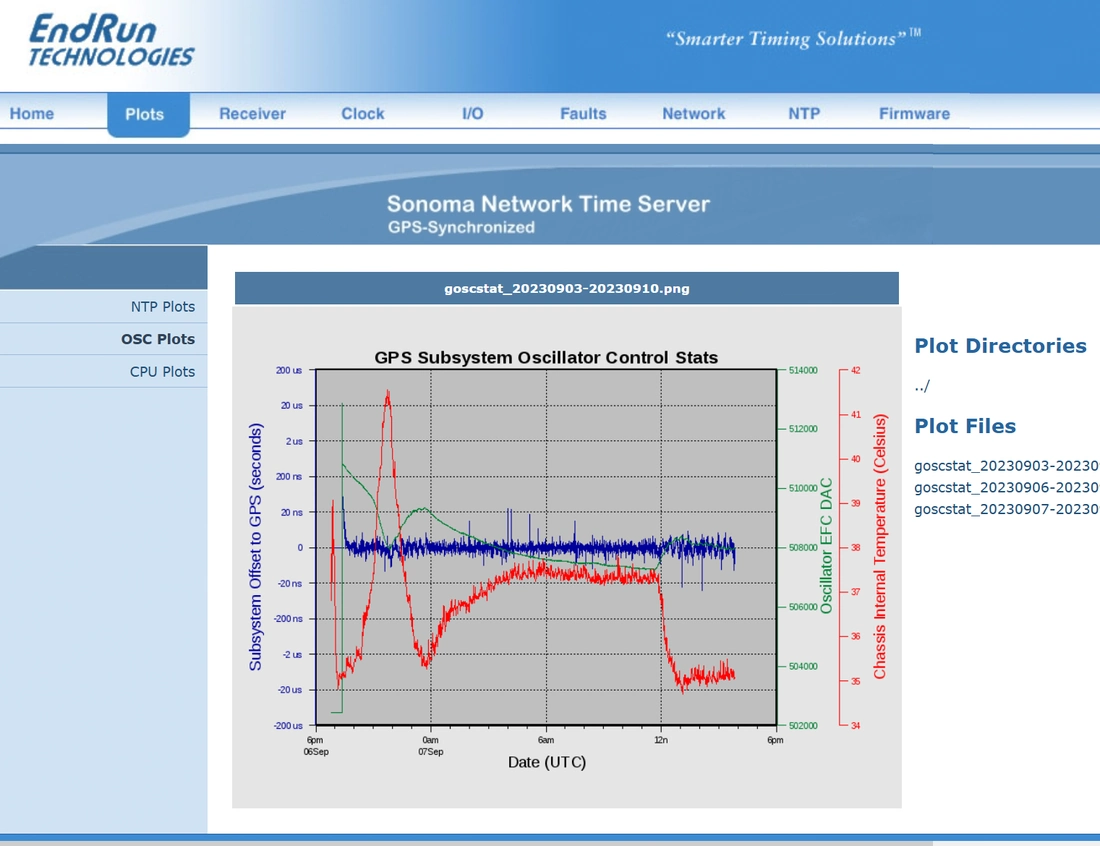Screen dimensions: 1100x846
Task: Switch to the Clock tab
Action: (x=363, y=114)
